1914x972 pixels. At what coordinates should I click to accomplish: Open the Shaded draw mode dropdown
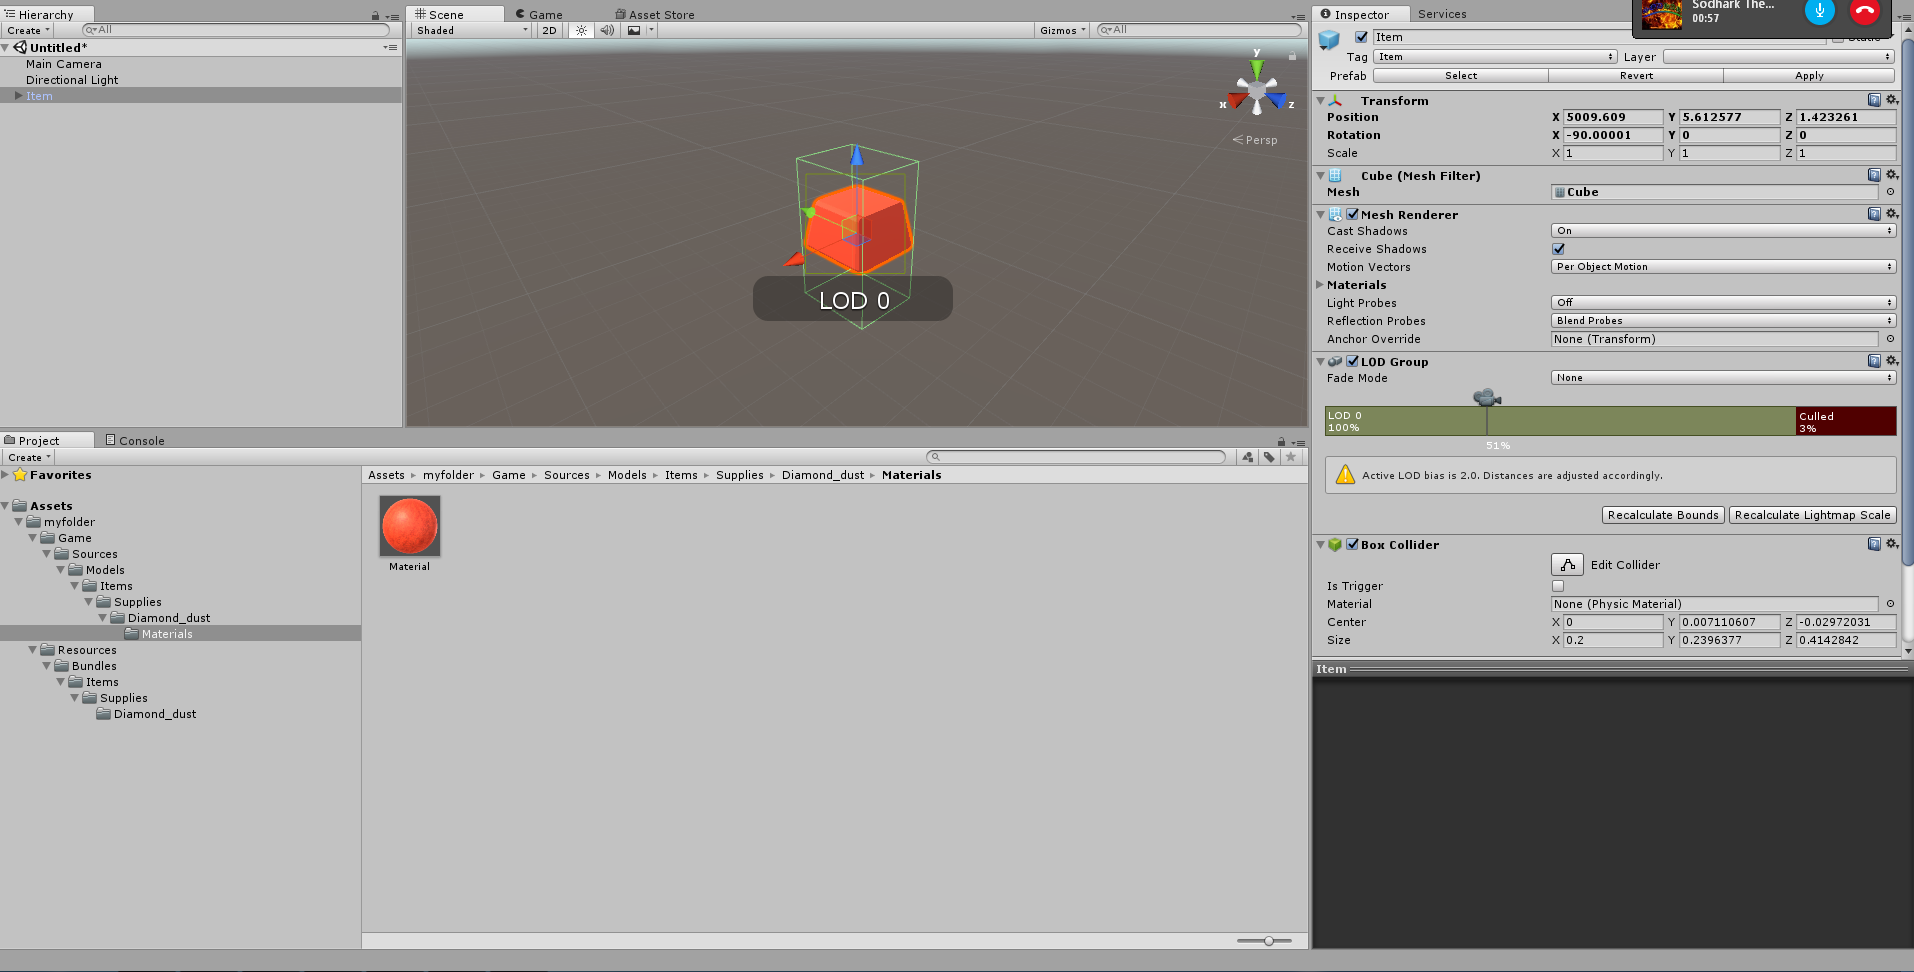point(472,30)
